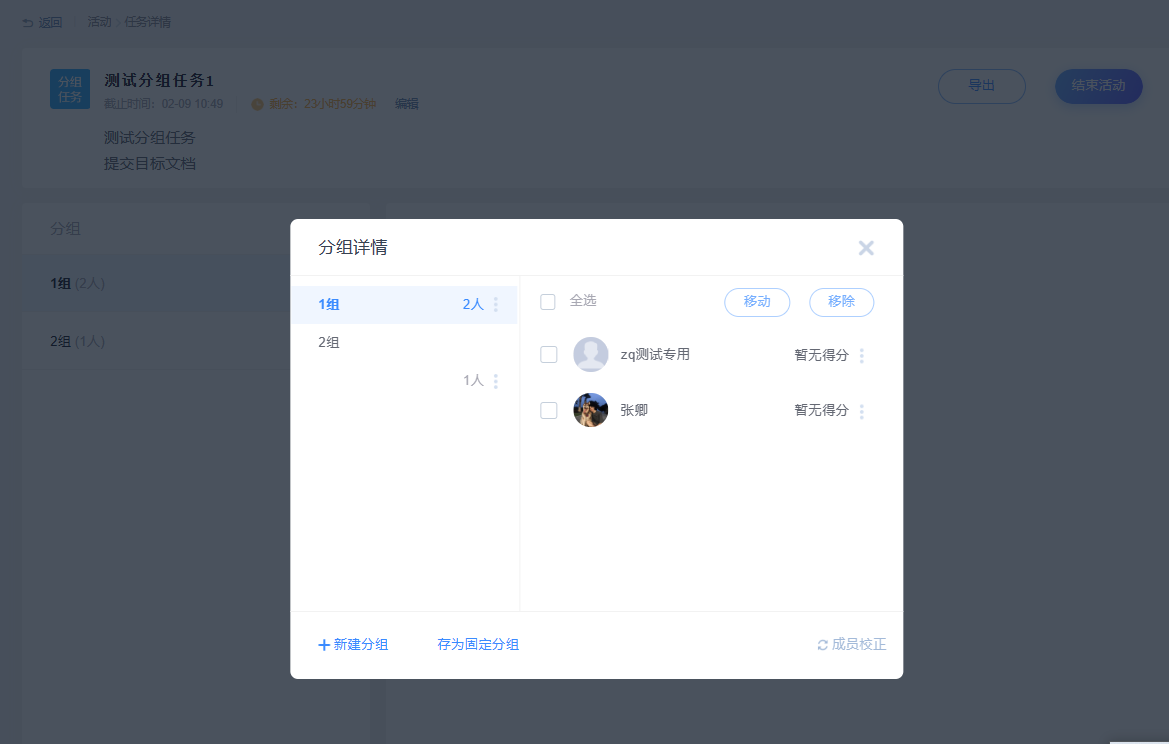This screenshot has height=744, width=1169.
Task: Click the 成员校正 refresh icon
Action: 822,645
